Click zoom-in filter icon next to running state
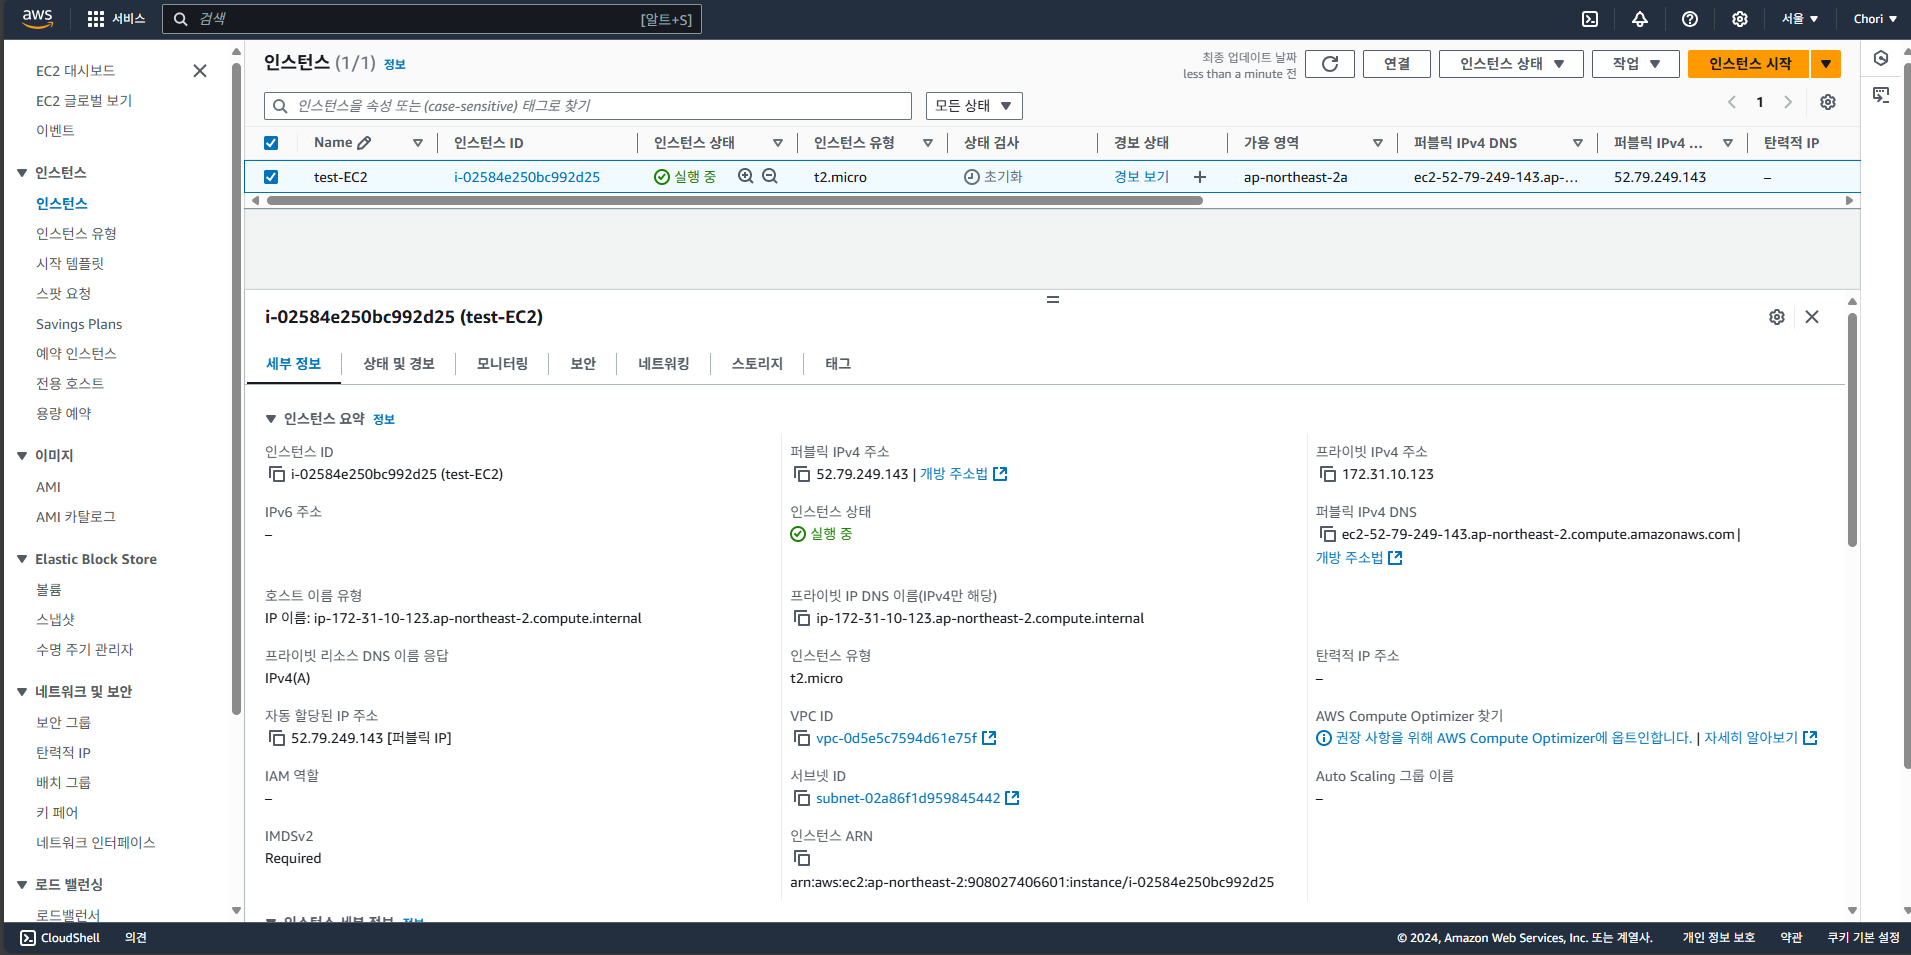1911x955 pixels. [746, 176]
